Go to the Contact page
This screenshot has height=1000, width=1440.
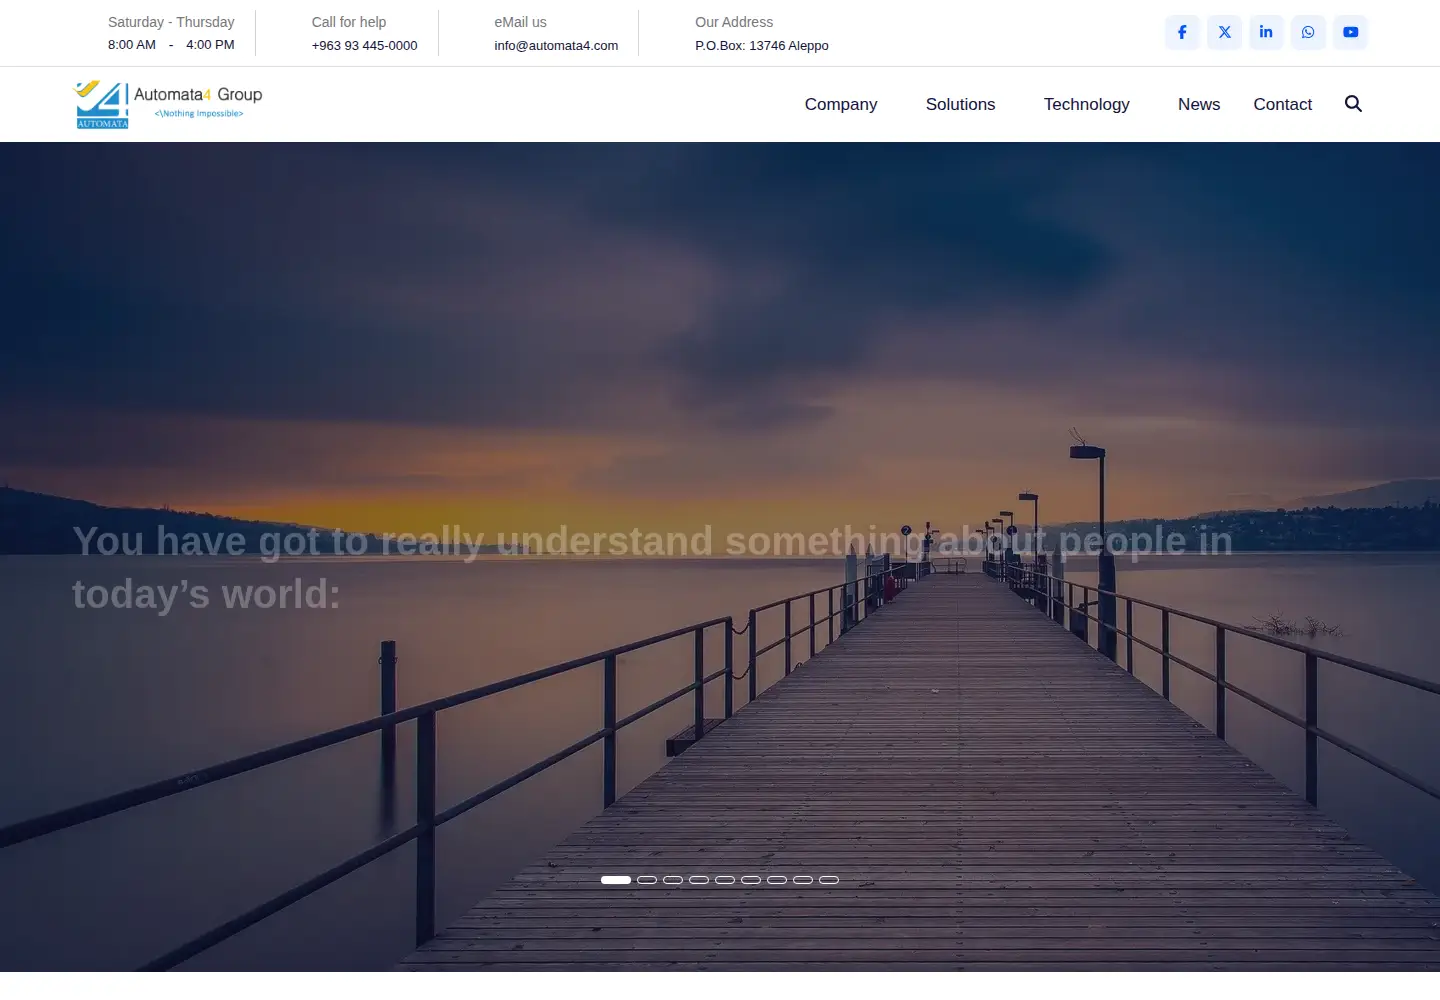point(1282,104)
